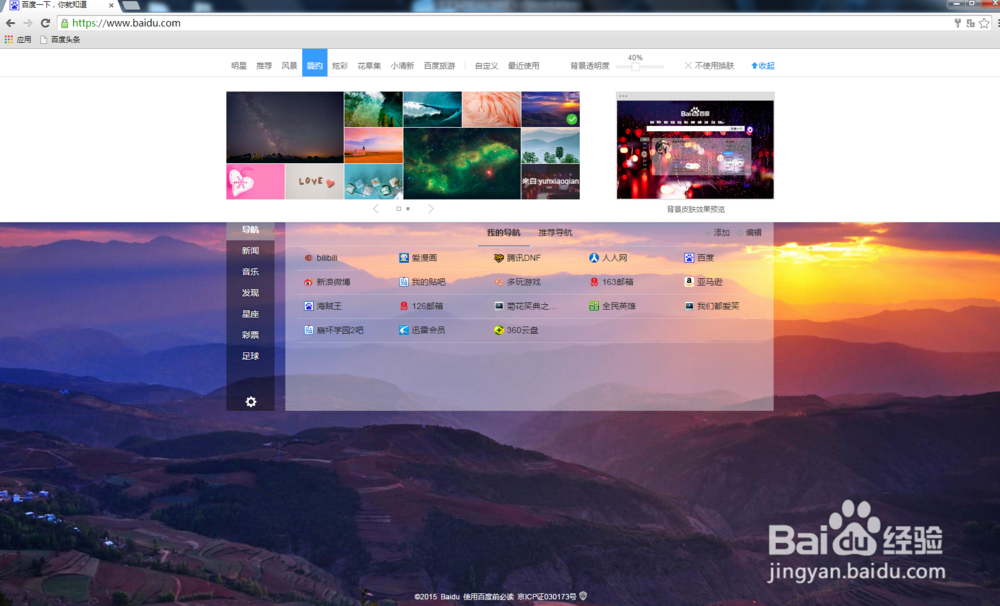Open the 自定义 custom skin tab

pos(487,66)
